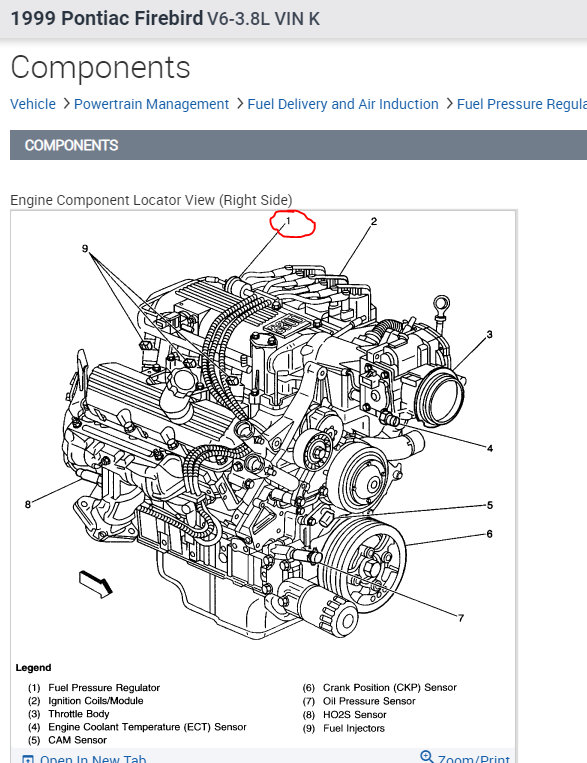This screenshot has width=587, height=763.
Task: Click the Legend heading
Action: point(33,668)
